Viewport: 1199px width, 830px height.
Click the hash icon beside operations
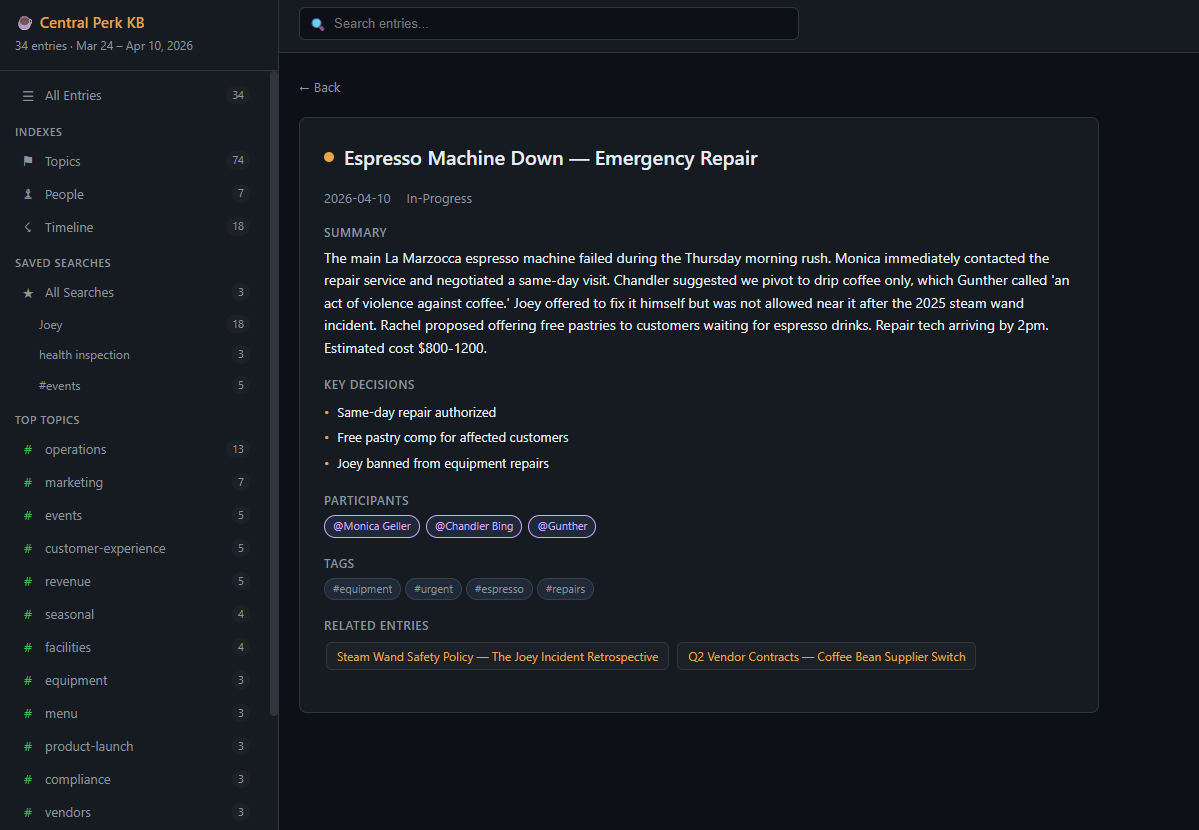tap(28, 450)
